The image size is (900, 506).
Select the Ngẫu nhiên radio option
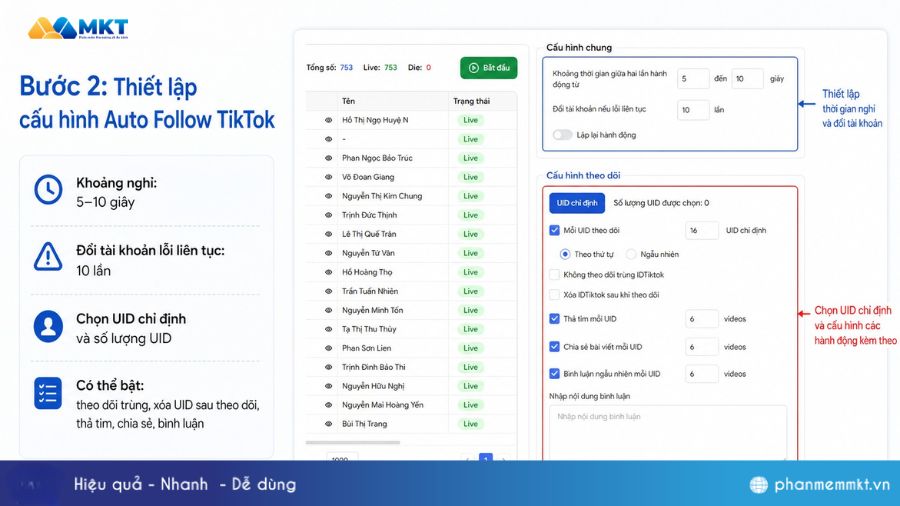[631, 254]
